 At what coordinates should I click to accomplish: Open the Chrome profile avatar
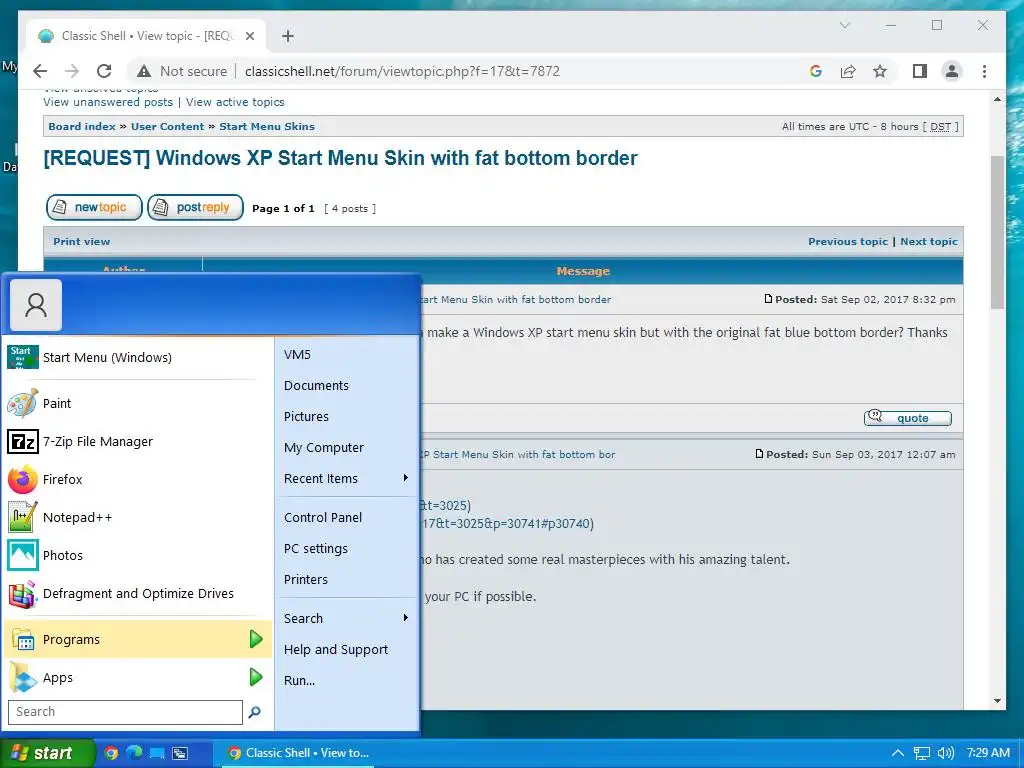coord(952,71)
